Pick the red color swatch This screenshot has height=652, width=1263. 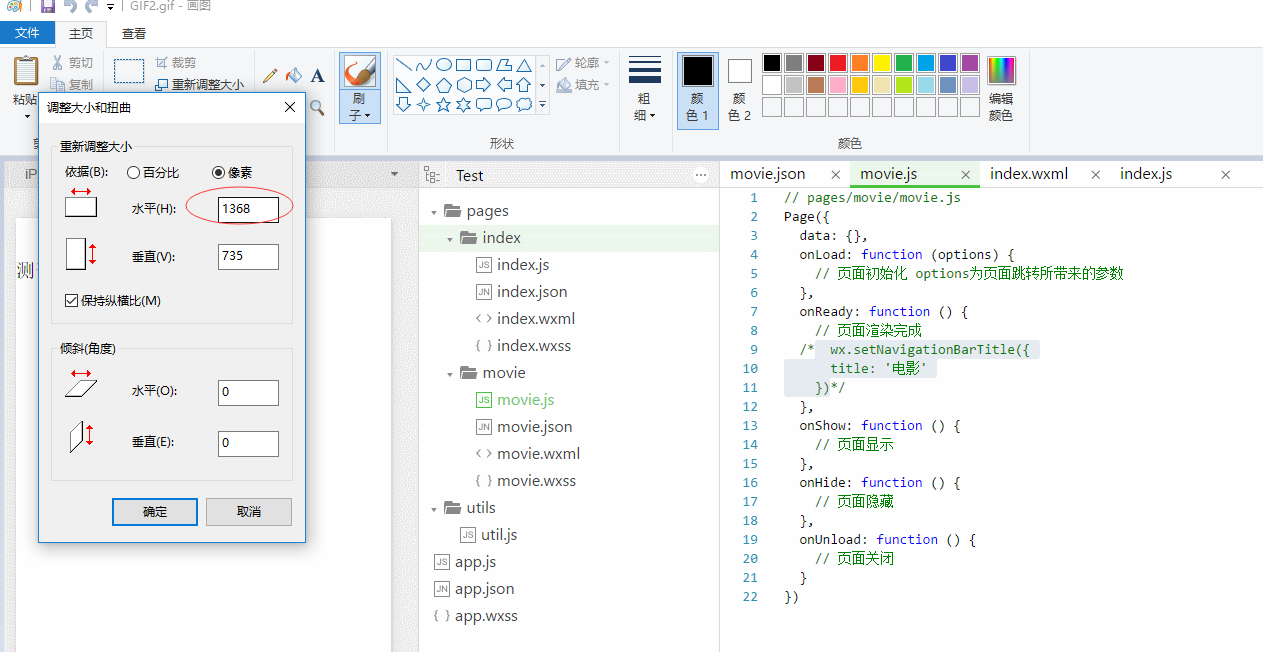[838, 63]
